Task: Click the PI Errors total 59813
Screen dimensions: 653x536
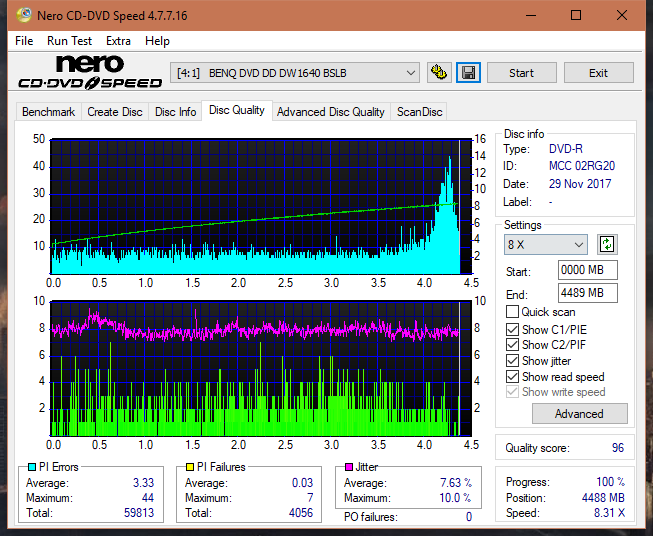Action: click(139, 513)
